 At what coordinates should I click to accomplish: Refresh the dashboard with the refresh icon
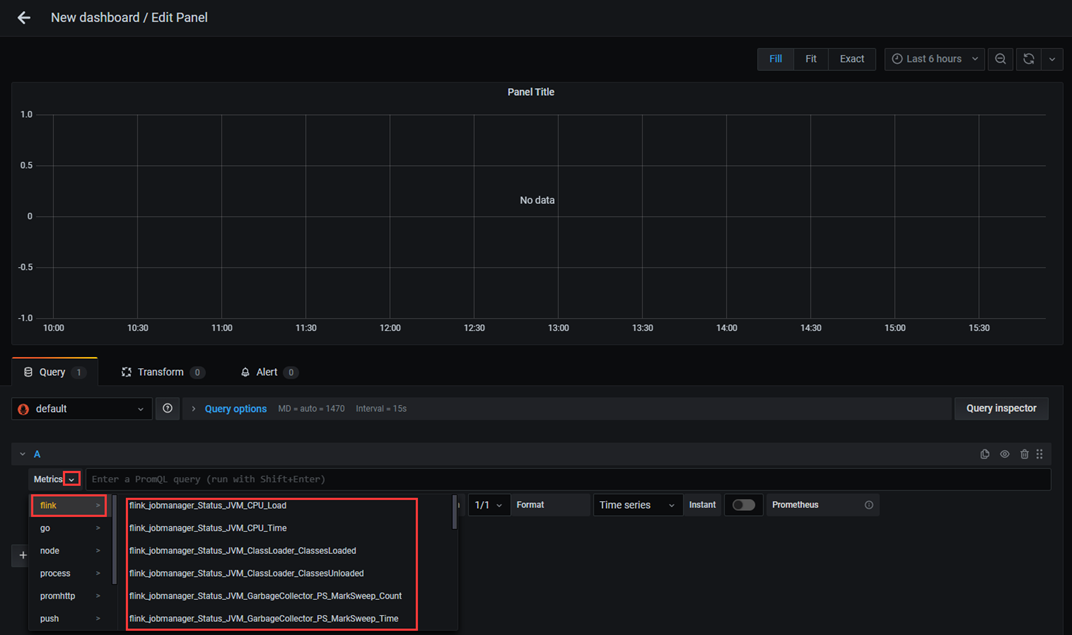click(1028, 59)
